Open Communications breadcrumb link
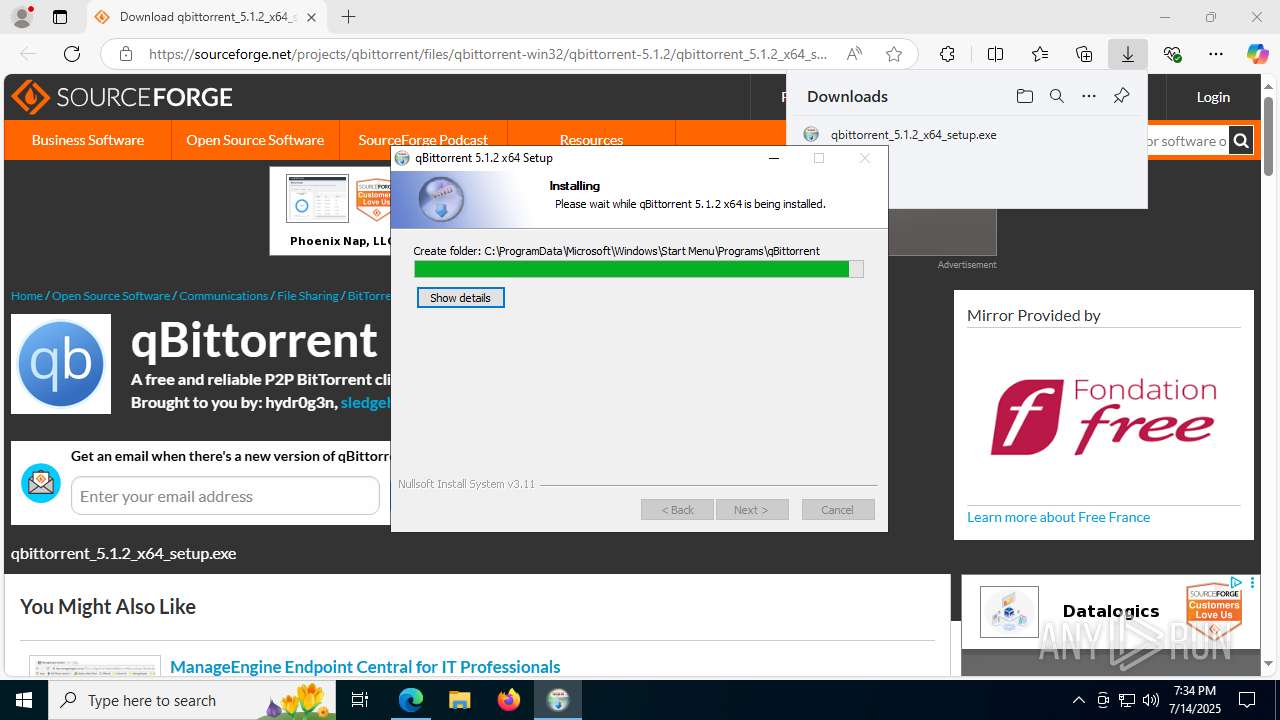 (224, 296)
